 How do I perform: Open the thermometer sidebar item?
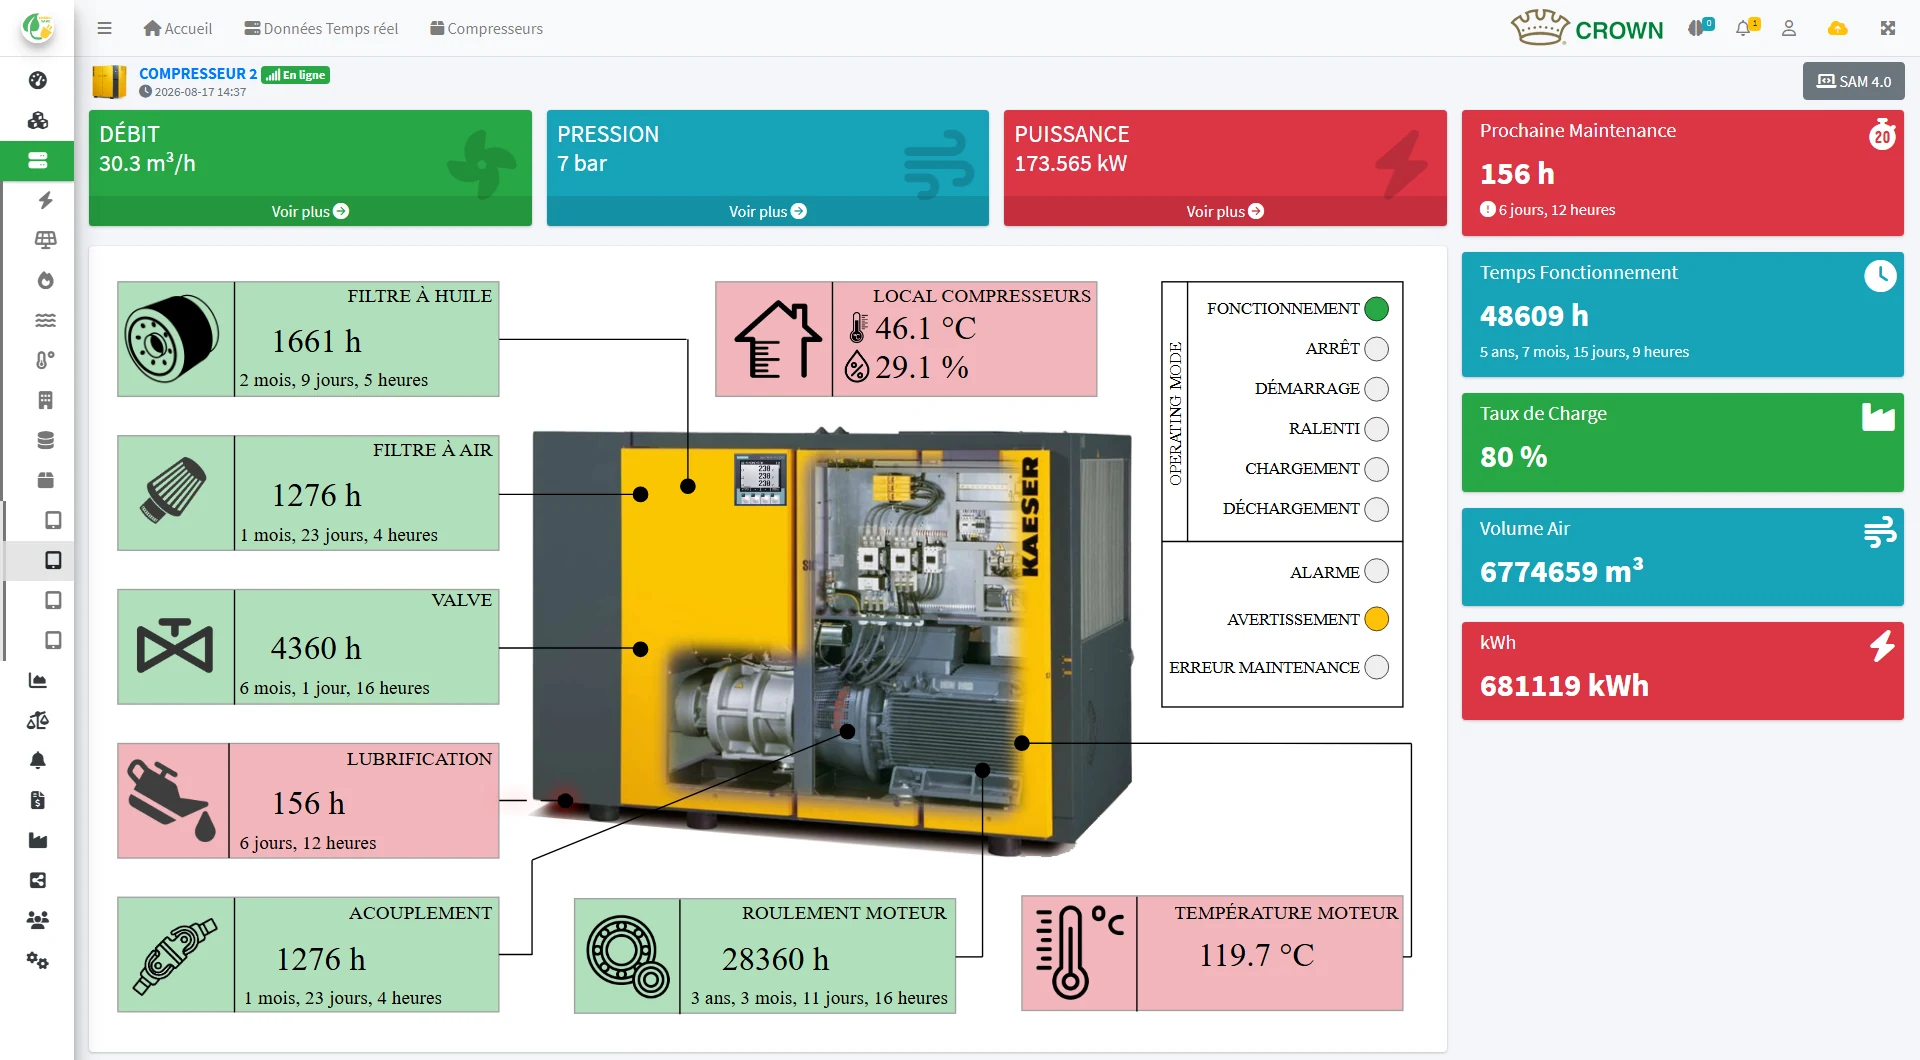[45, 360]
